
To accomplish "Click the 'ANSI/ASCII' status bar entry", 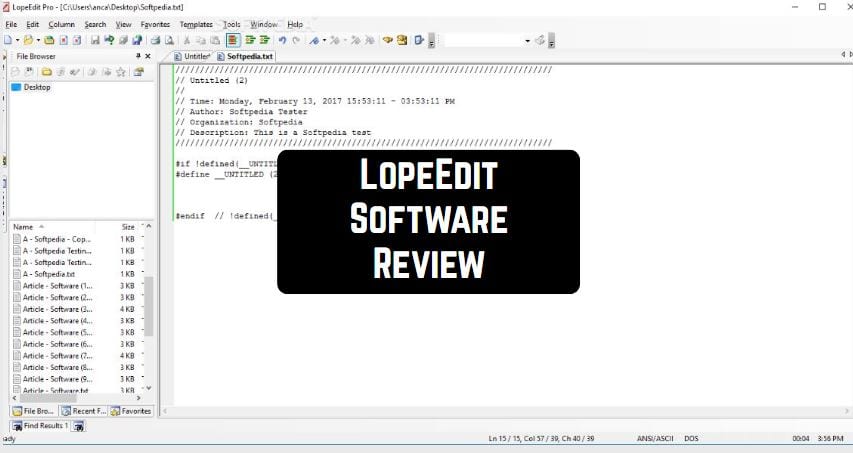I will pyautogui.click(x=655, y=438).
